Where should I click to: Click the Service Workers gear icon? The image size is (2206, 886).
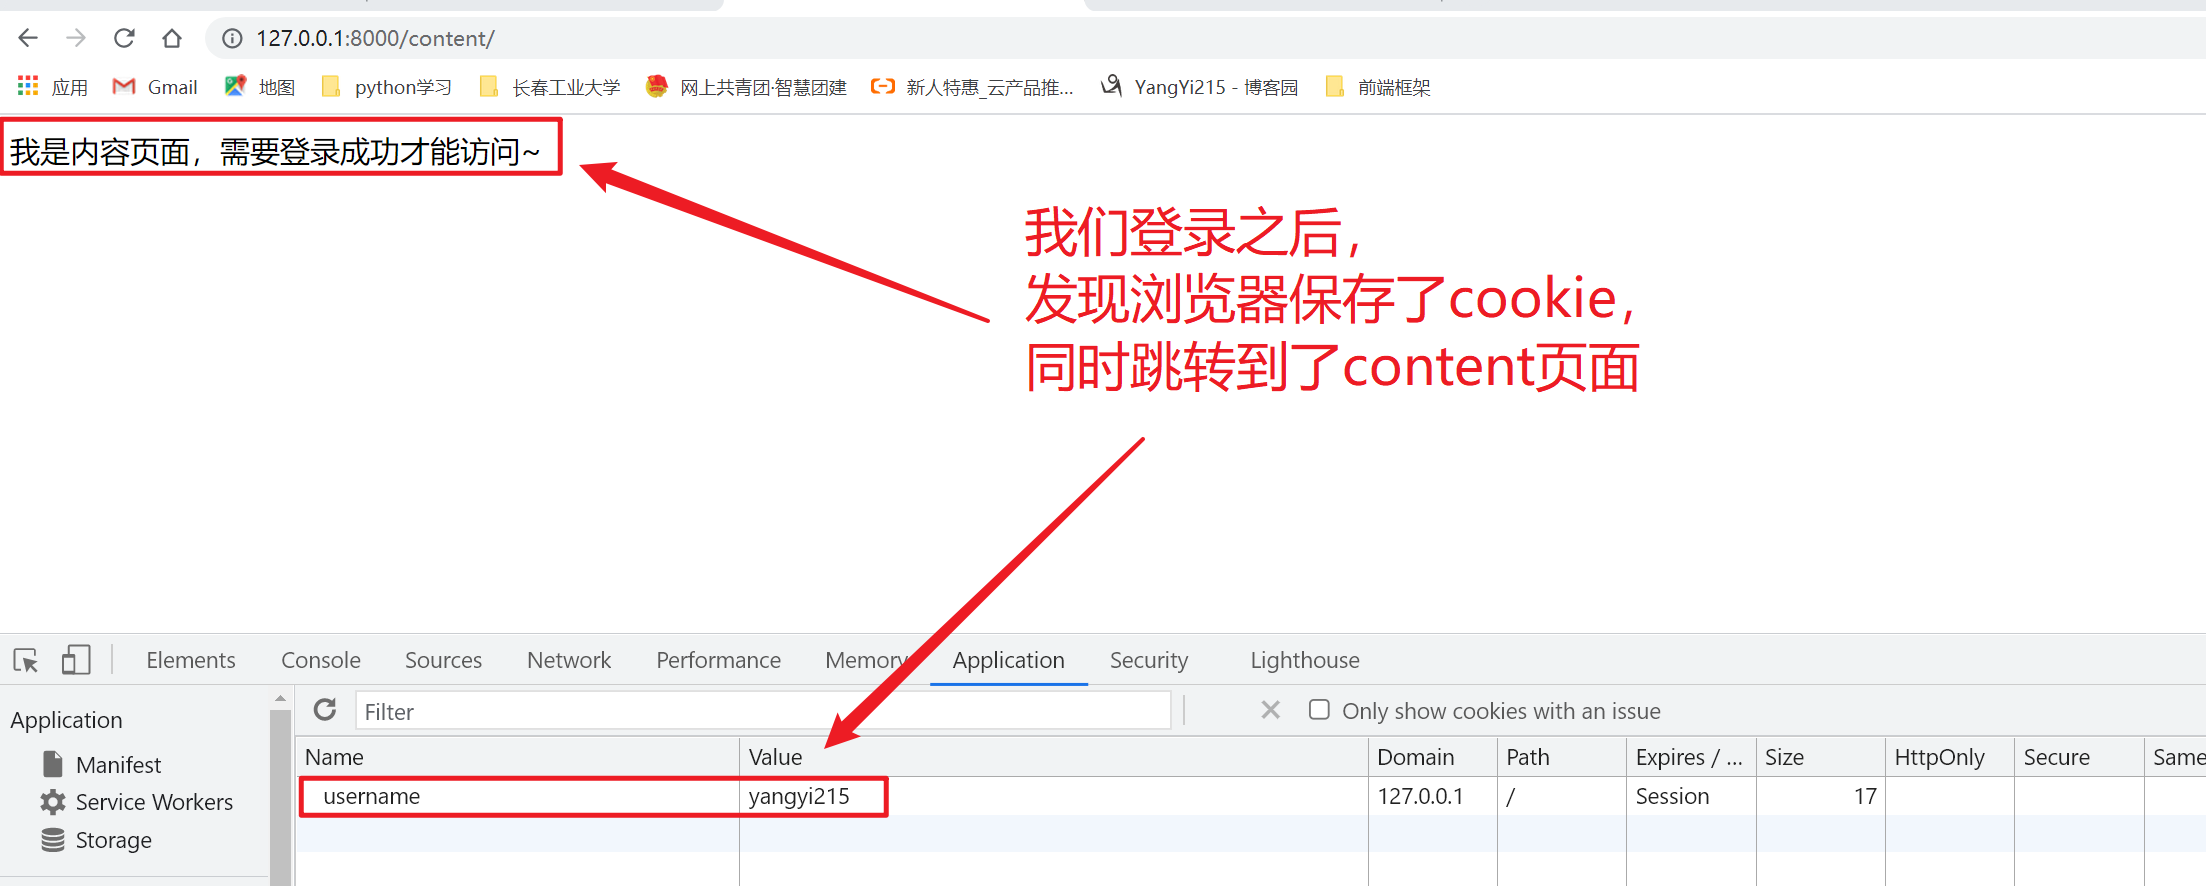(53, 802)
